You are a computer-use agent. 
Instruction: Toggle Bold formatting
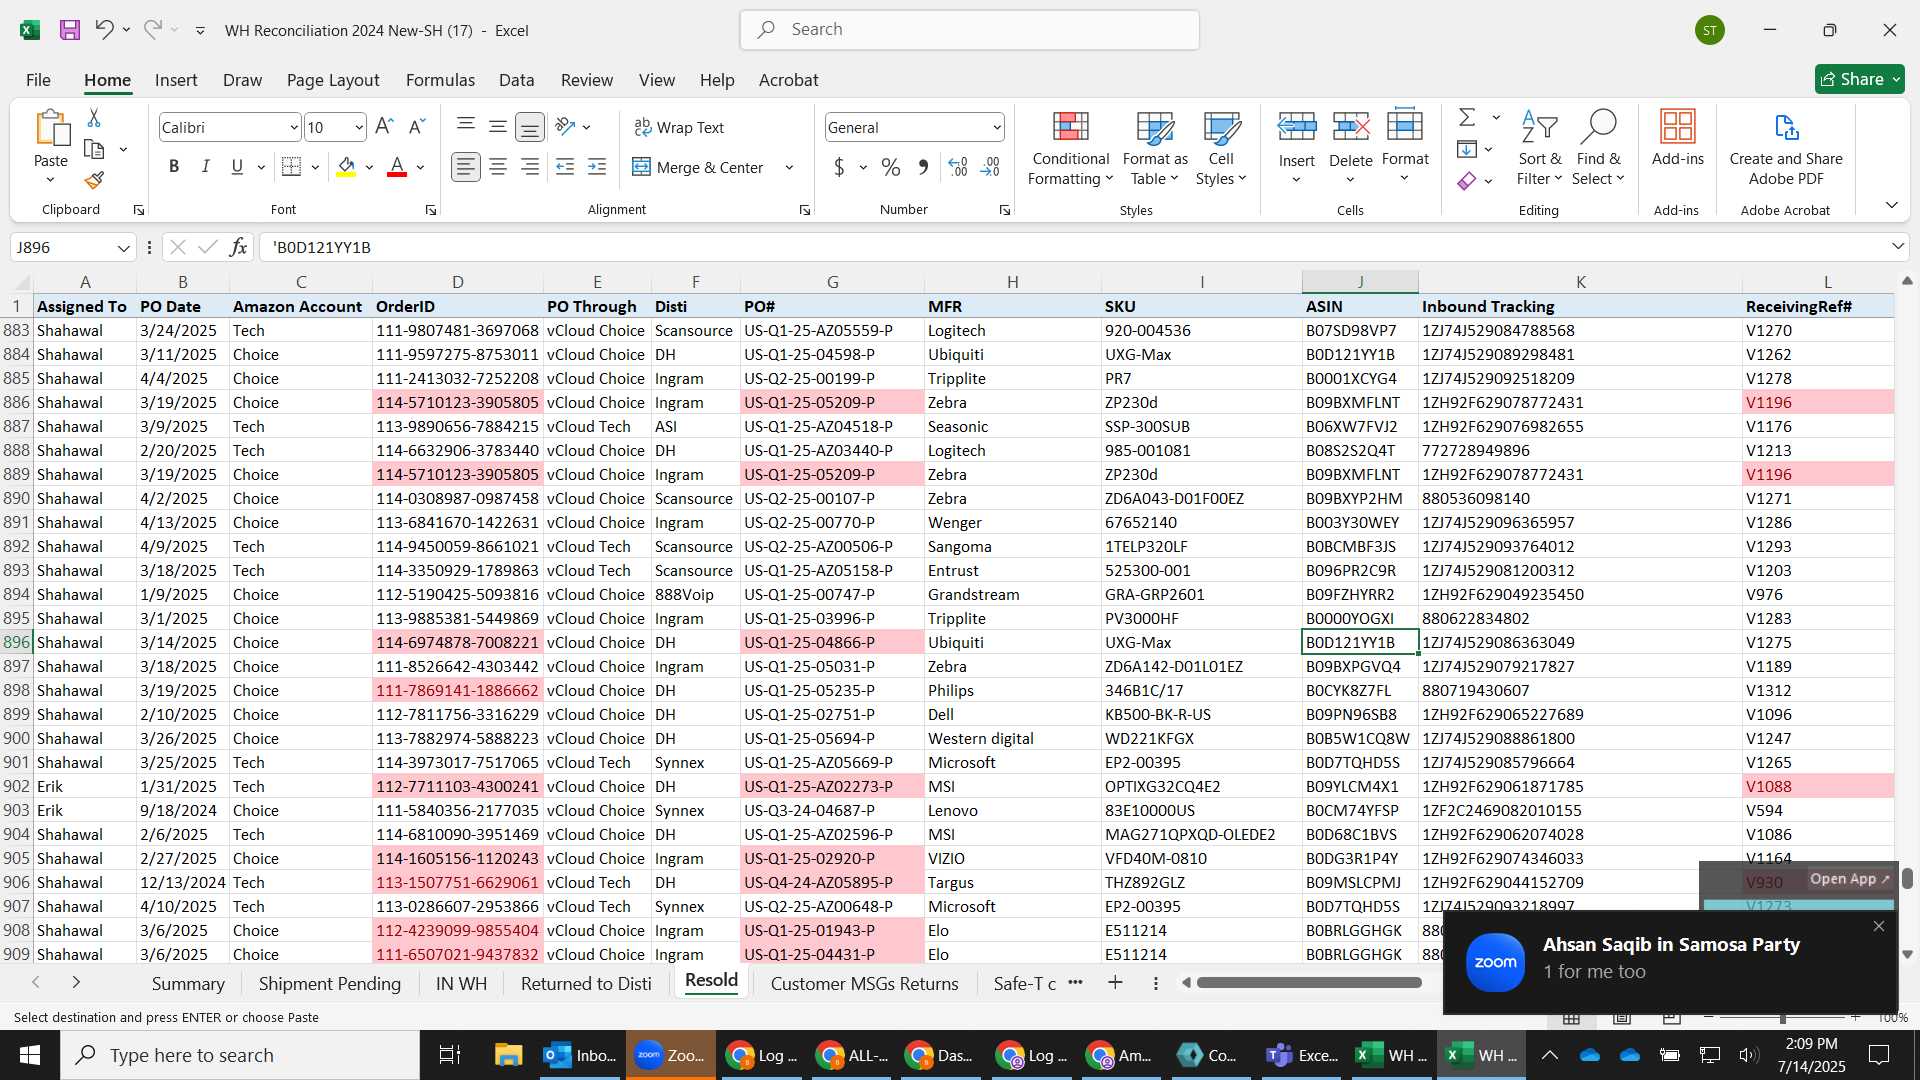(x=174, y=167)
